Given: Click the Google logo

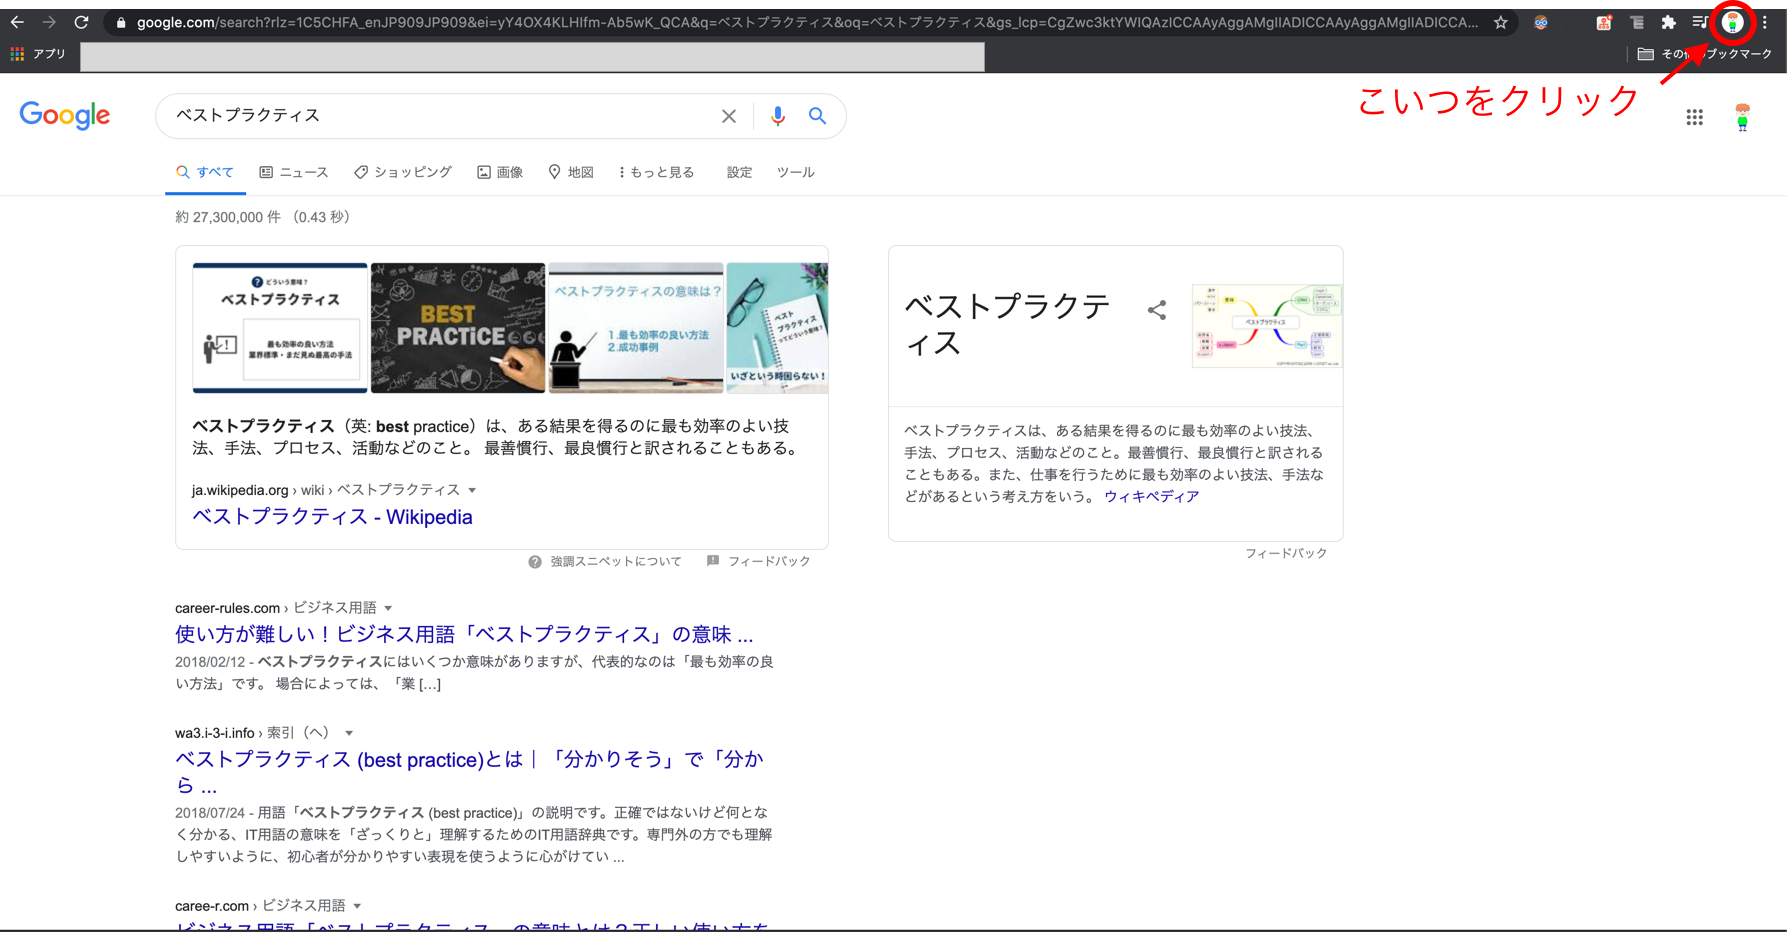Looking at the screenshot, I should 65,115.
